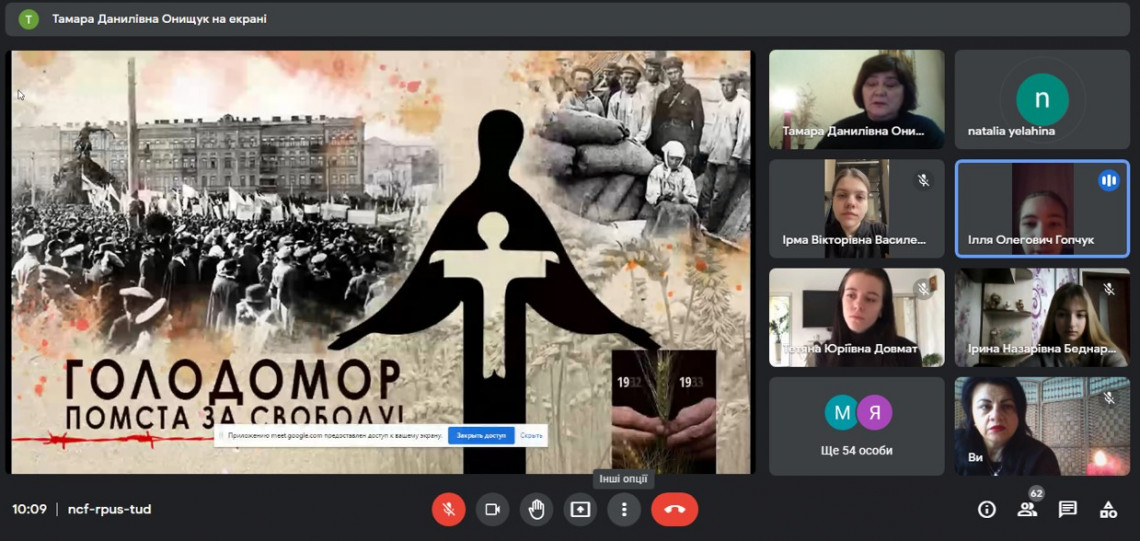Image resolution: width=1140 pixels, height=541 pixels.
Task: Open meeting details info icon
Action: pyautogui.click(x=987, y=510)
